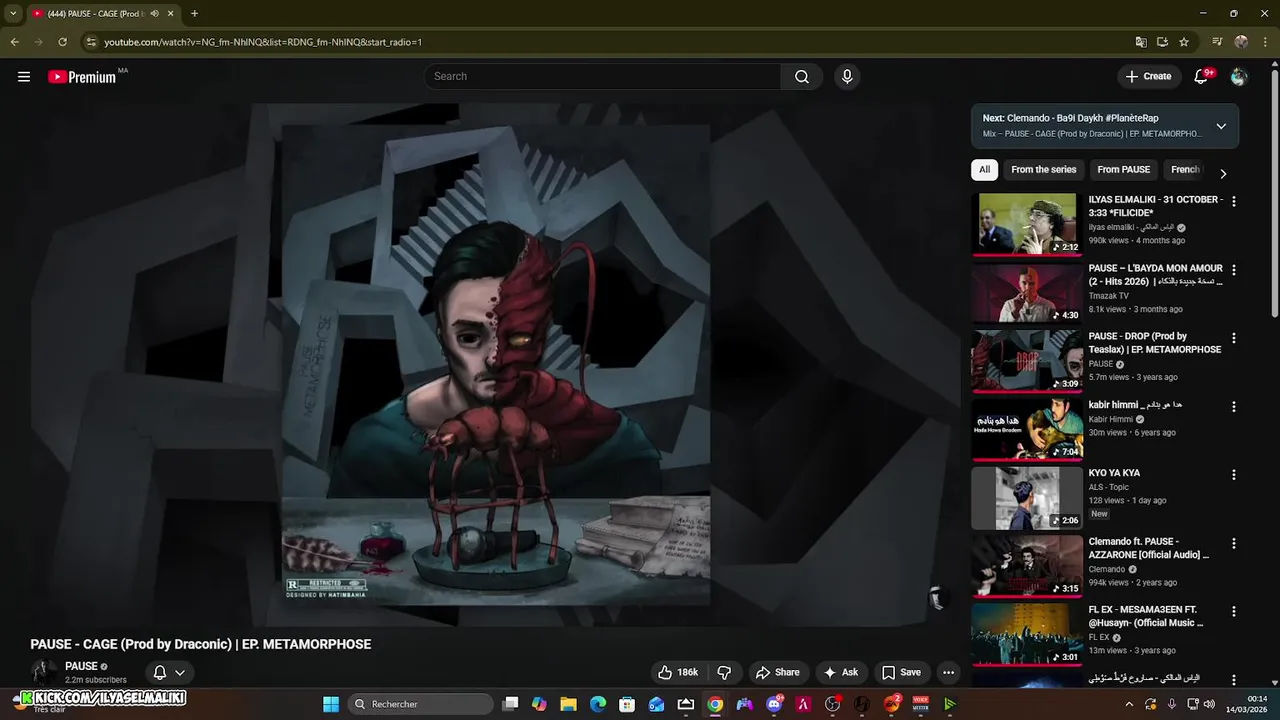Open Chrome media control icon
The height and width of the screenshot is (720, 1280).
[1217, 42]
